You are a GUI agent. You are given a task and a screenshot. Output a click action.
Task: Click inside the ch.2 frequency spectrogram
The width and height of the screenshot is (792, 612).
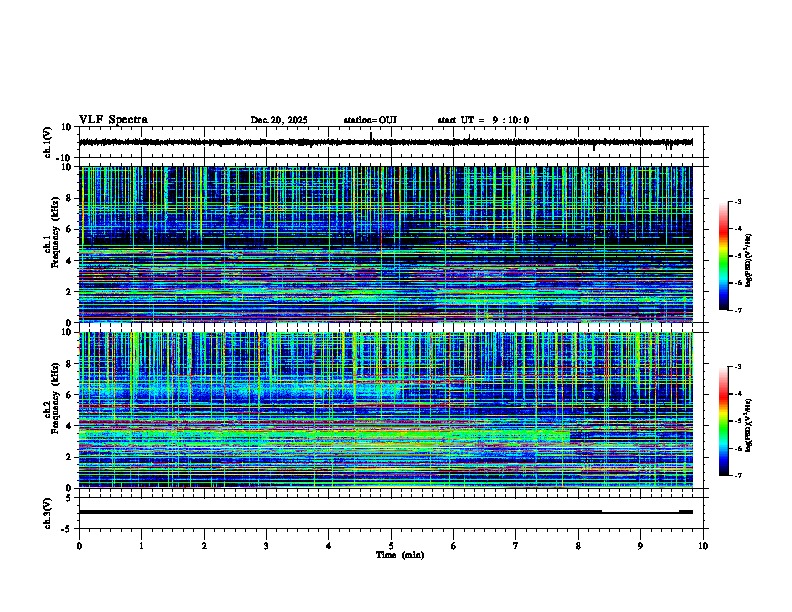point(385,410)
